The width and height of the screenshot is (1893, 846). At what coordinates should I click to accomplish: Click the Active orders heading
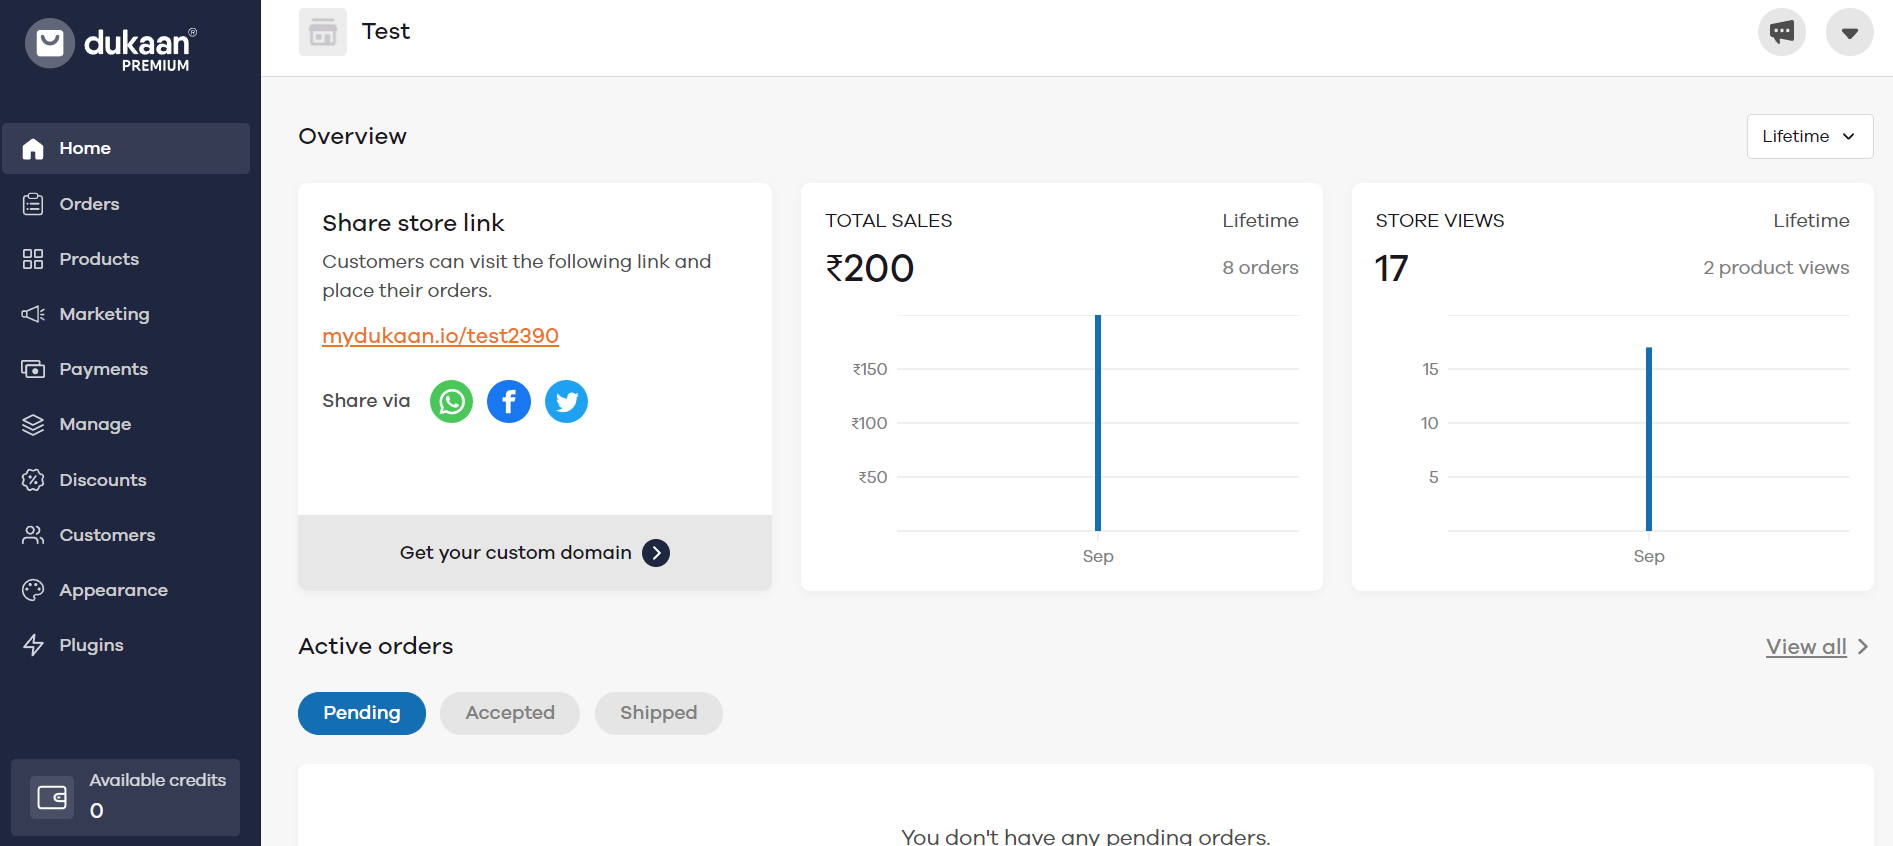(x=376, y=647)
